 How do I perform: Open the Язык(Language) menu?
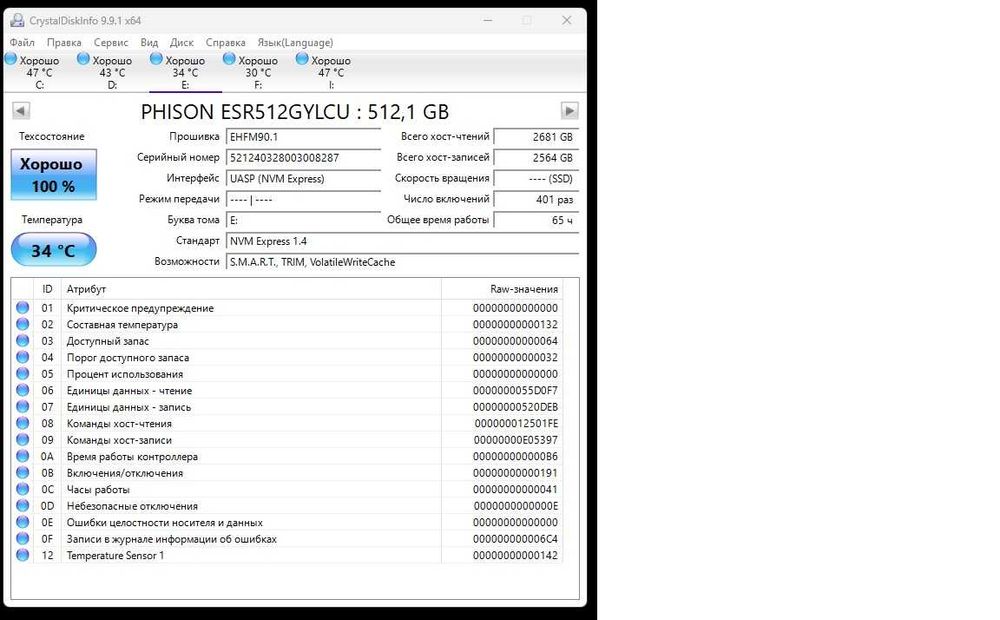[x=295, y=43]
